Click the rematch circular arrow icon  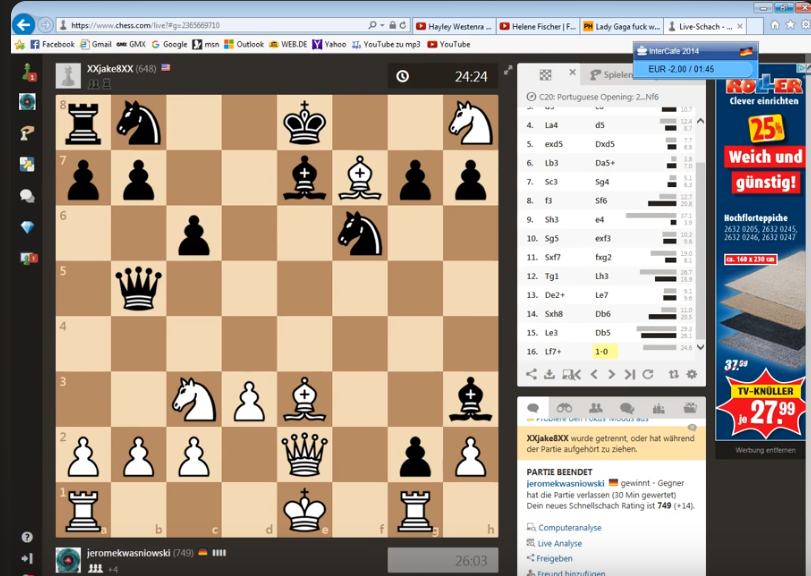pyautogui.click(x=648, y=374)
